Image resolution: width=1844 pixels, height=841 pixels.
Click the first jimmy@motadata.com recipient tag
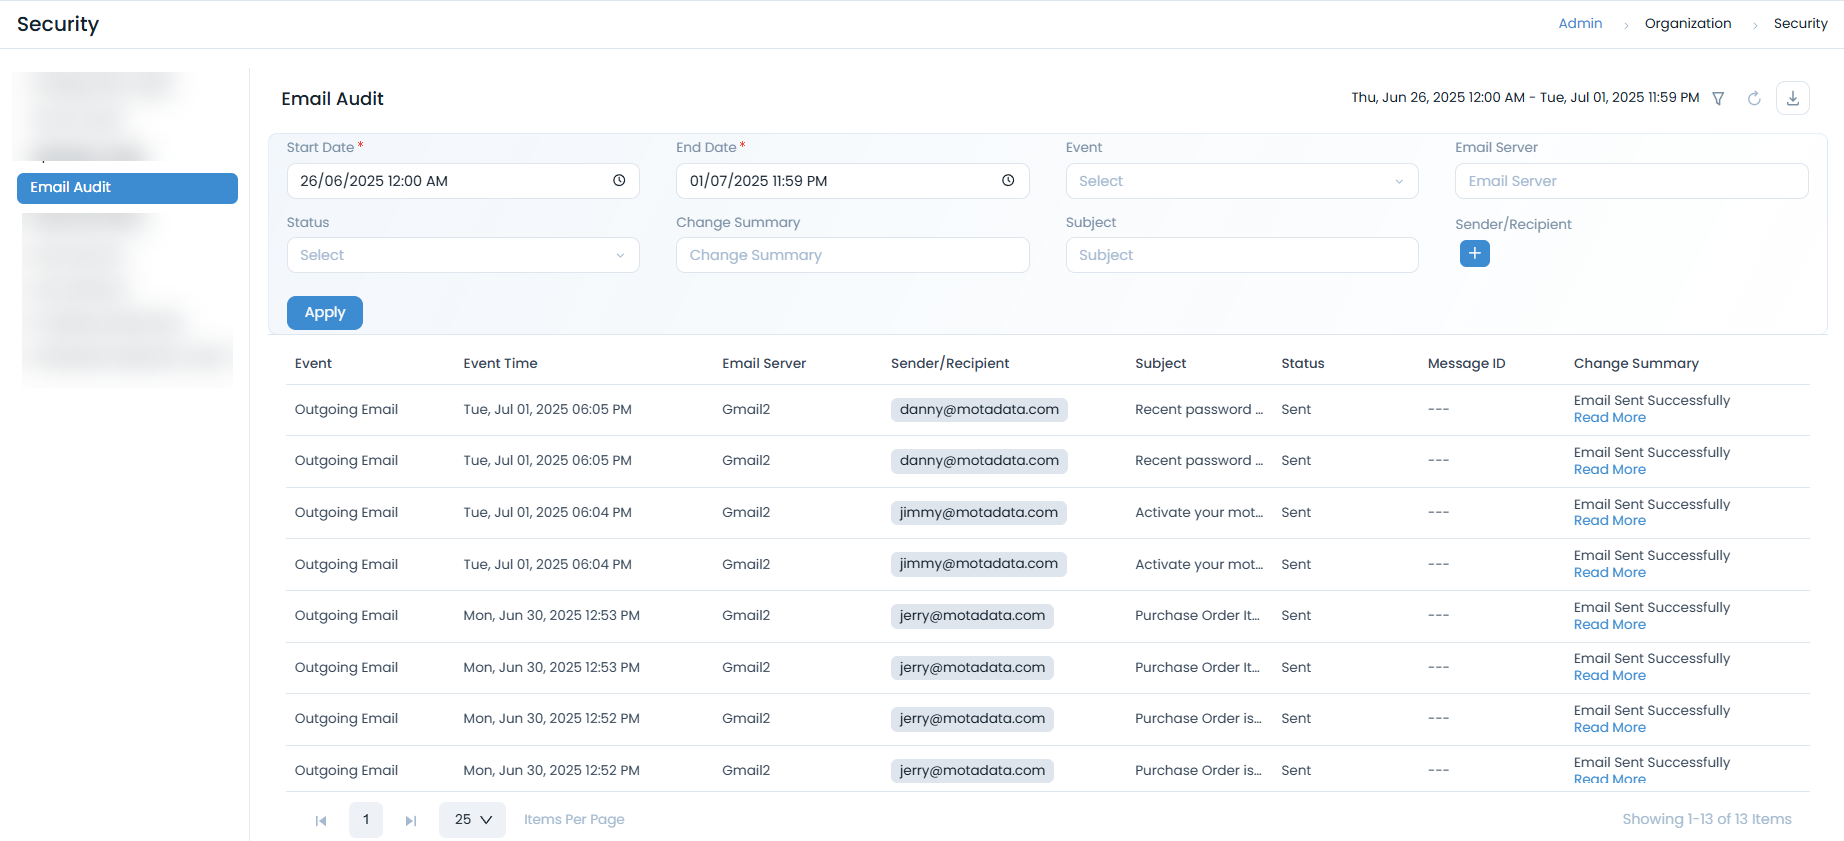point(979,513)
